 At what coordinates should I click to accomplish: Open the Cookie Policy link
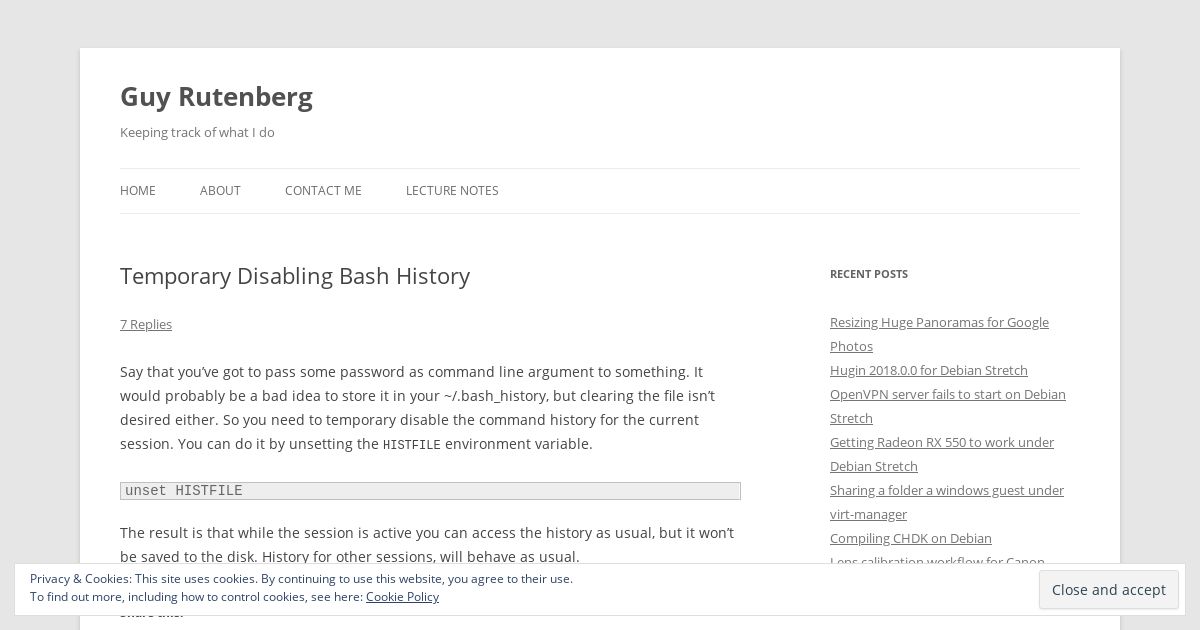coord(402,596)
